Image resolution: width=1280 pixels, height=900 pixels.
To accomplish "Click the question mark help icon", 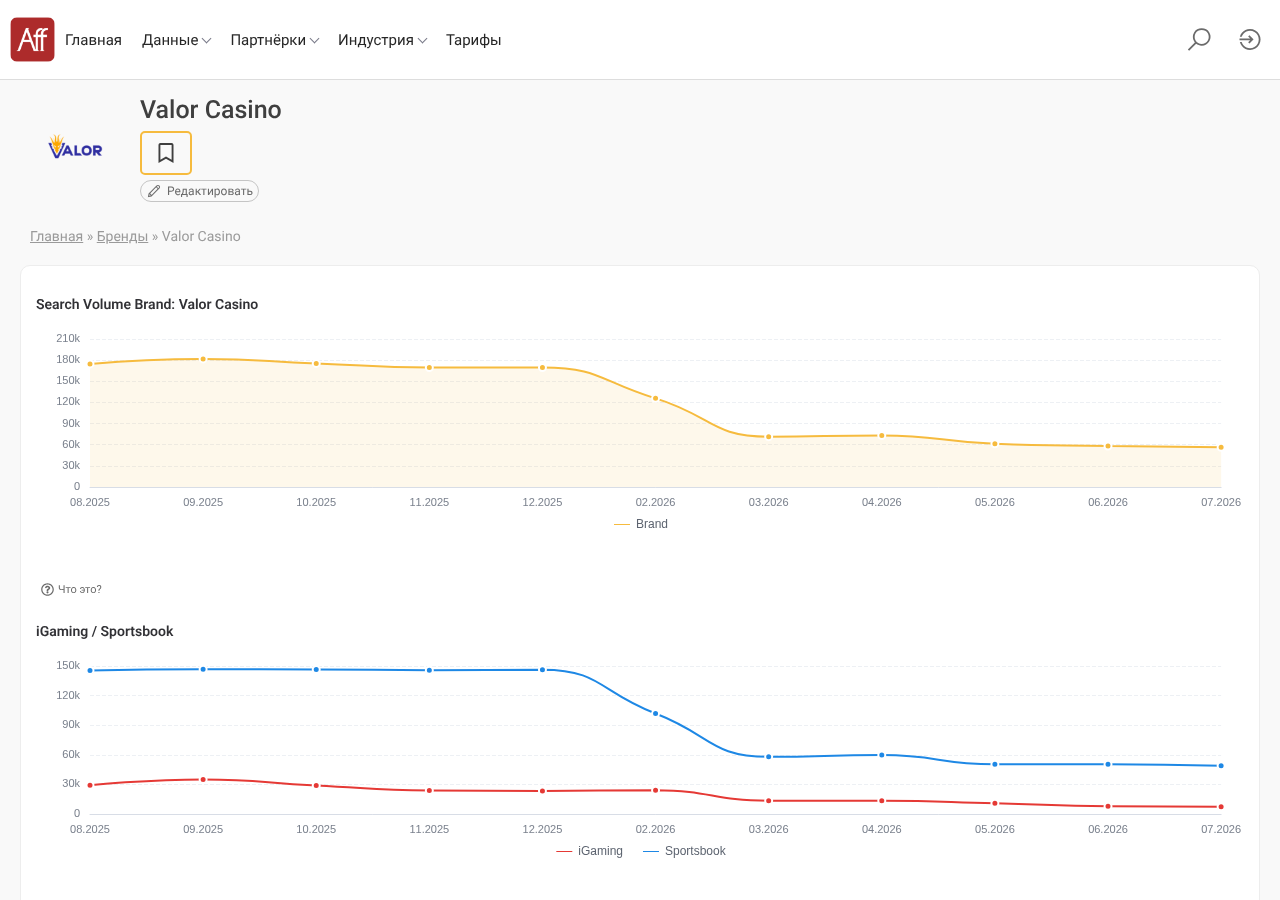I will click(x=47, y=590).
